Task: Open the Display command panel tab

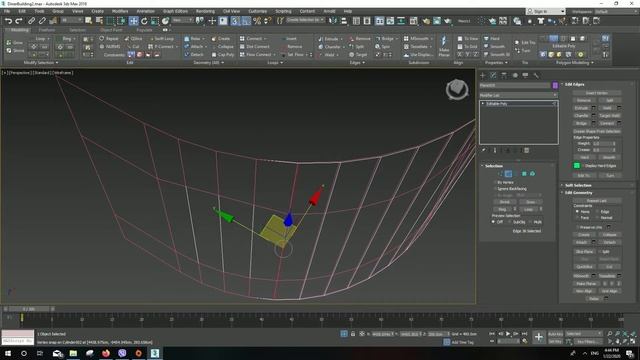Action: [x=526, y=76]
